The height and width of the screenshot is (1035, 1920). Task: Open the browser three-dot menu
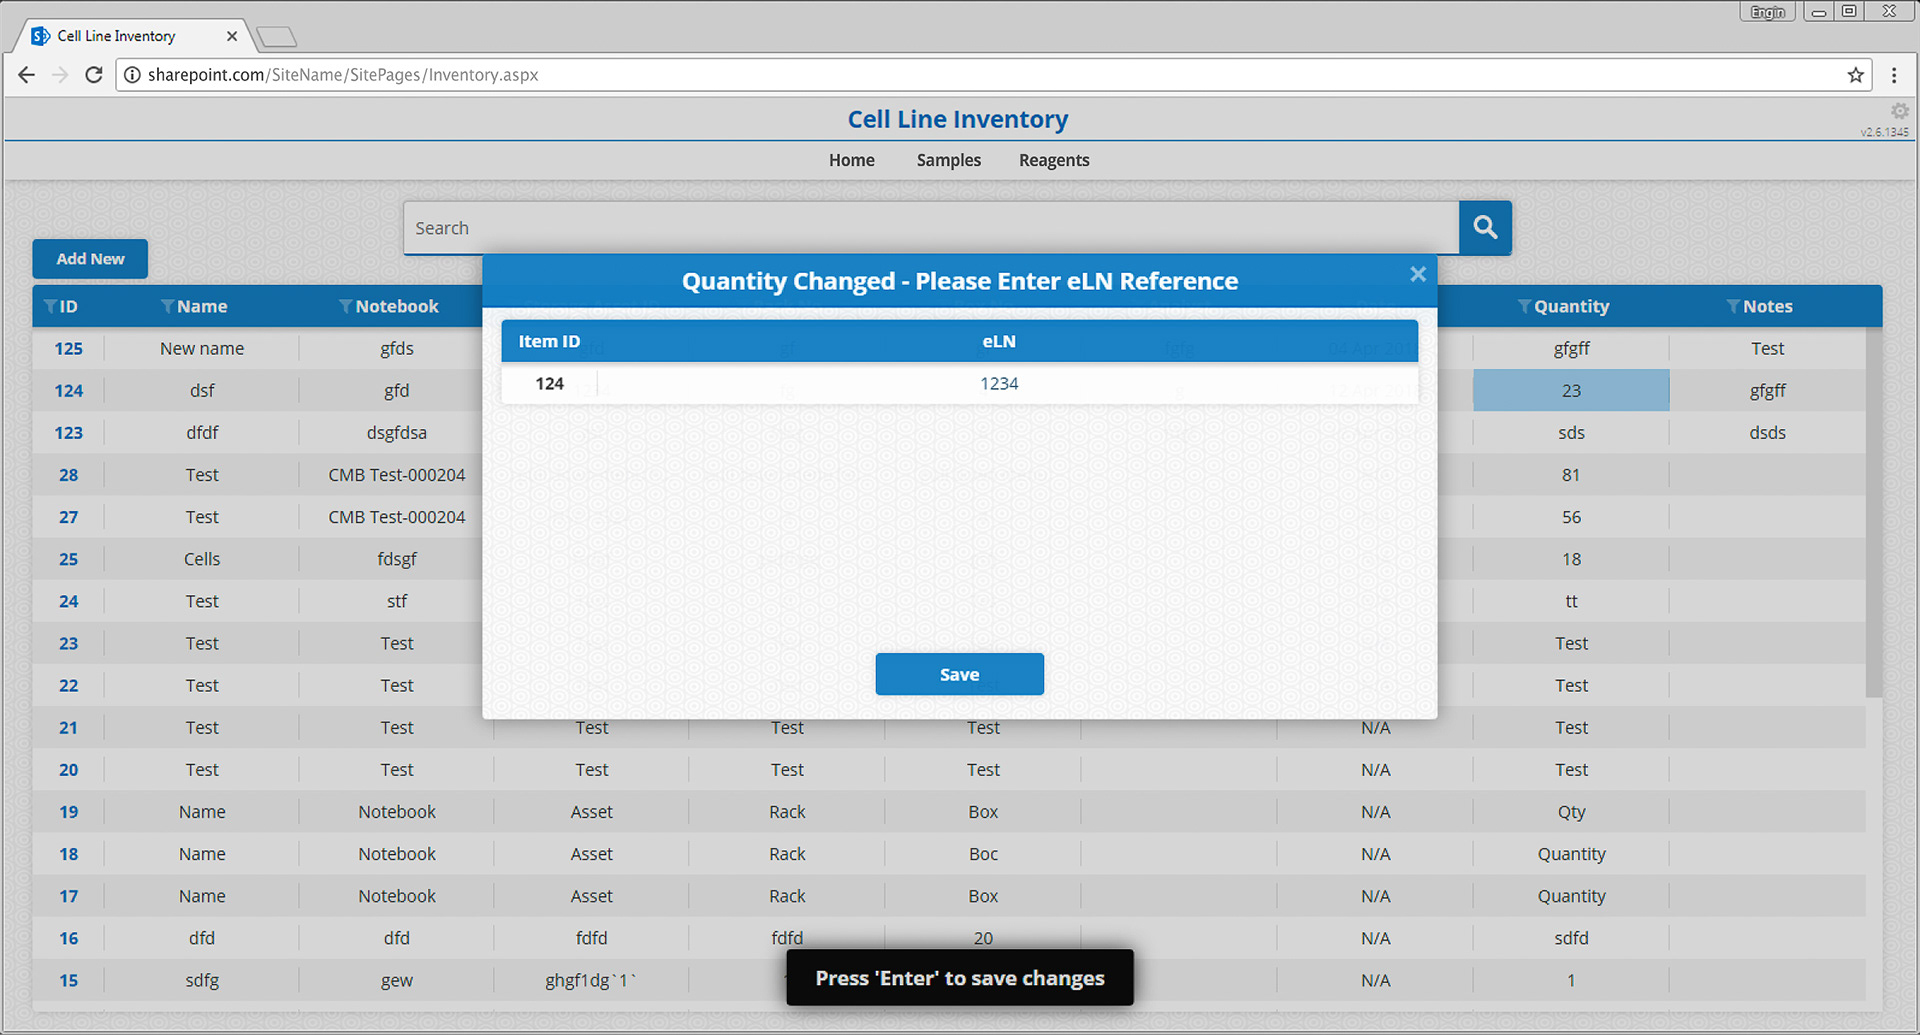point(1894,75)
